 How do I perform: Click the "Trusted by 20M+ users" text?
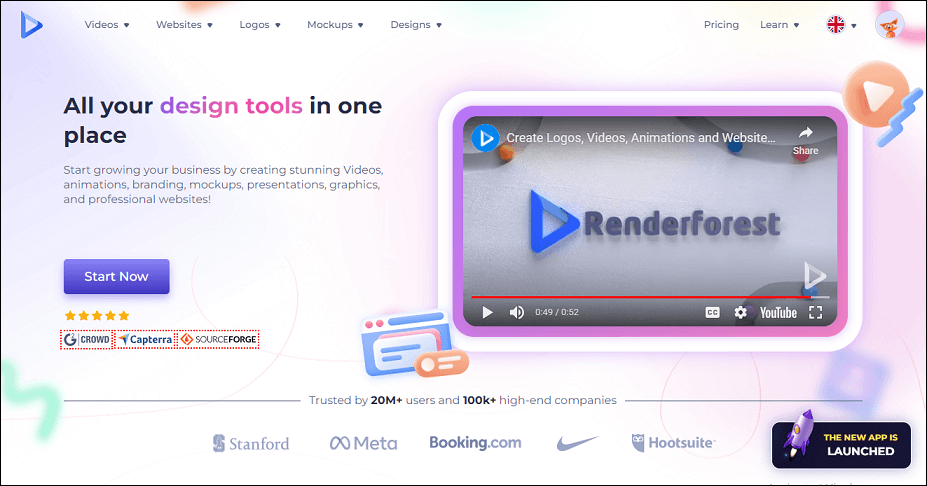click(462, 400)
